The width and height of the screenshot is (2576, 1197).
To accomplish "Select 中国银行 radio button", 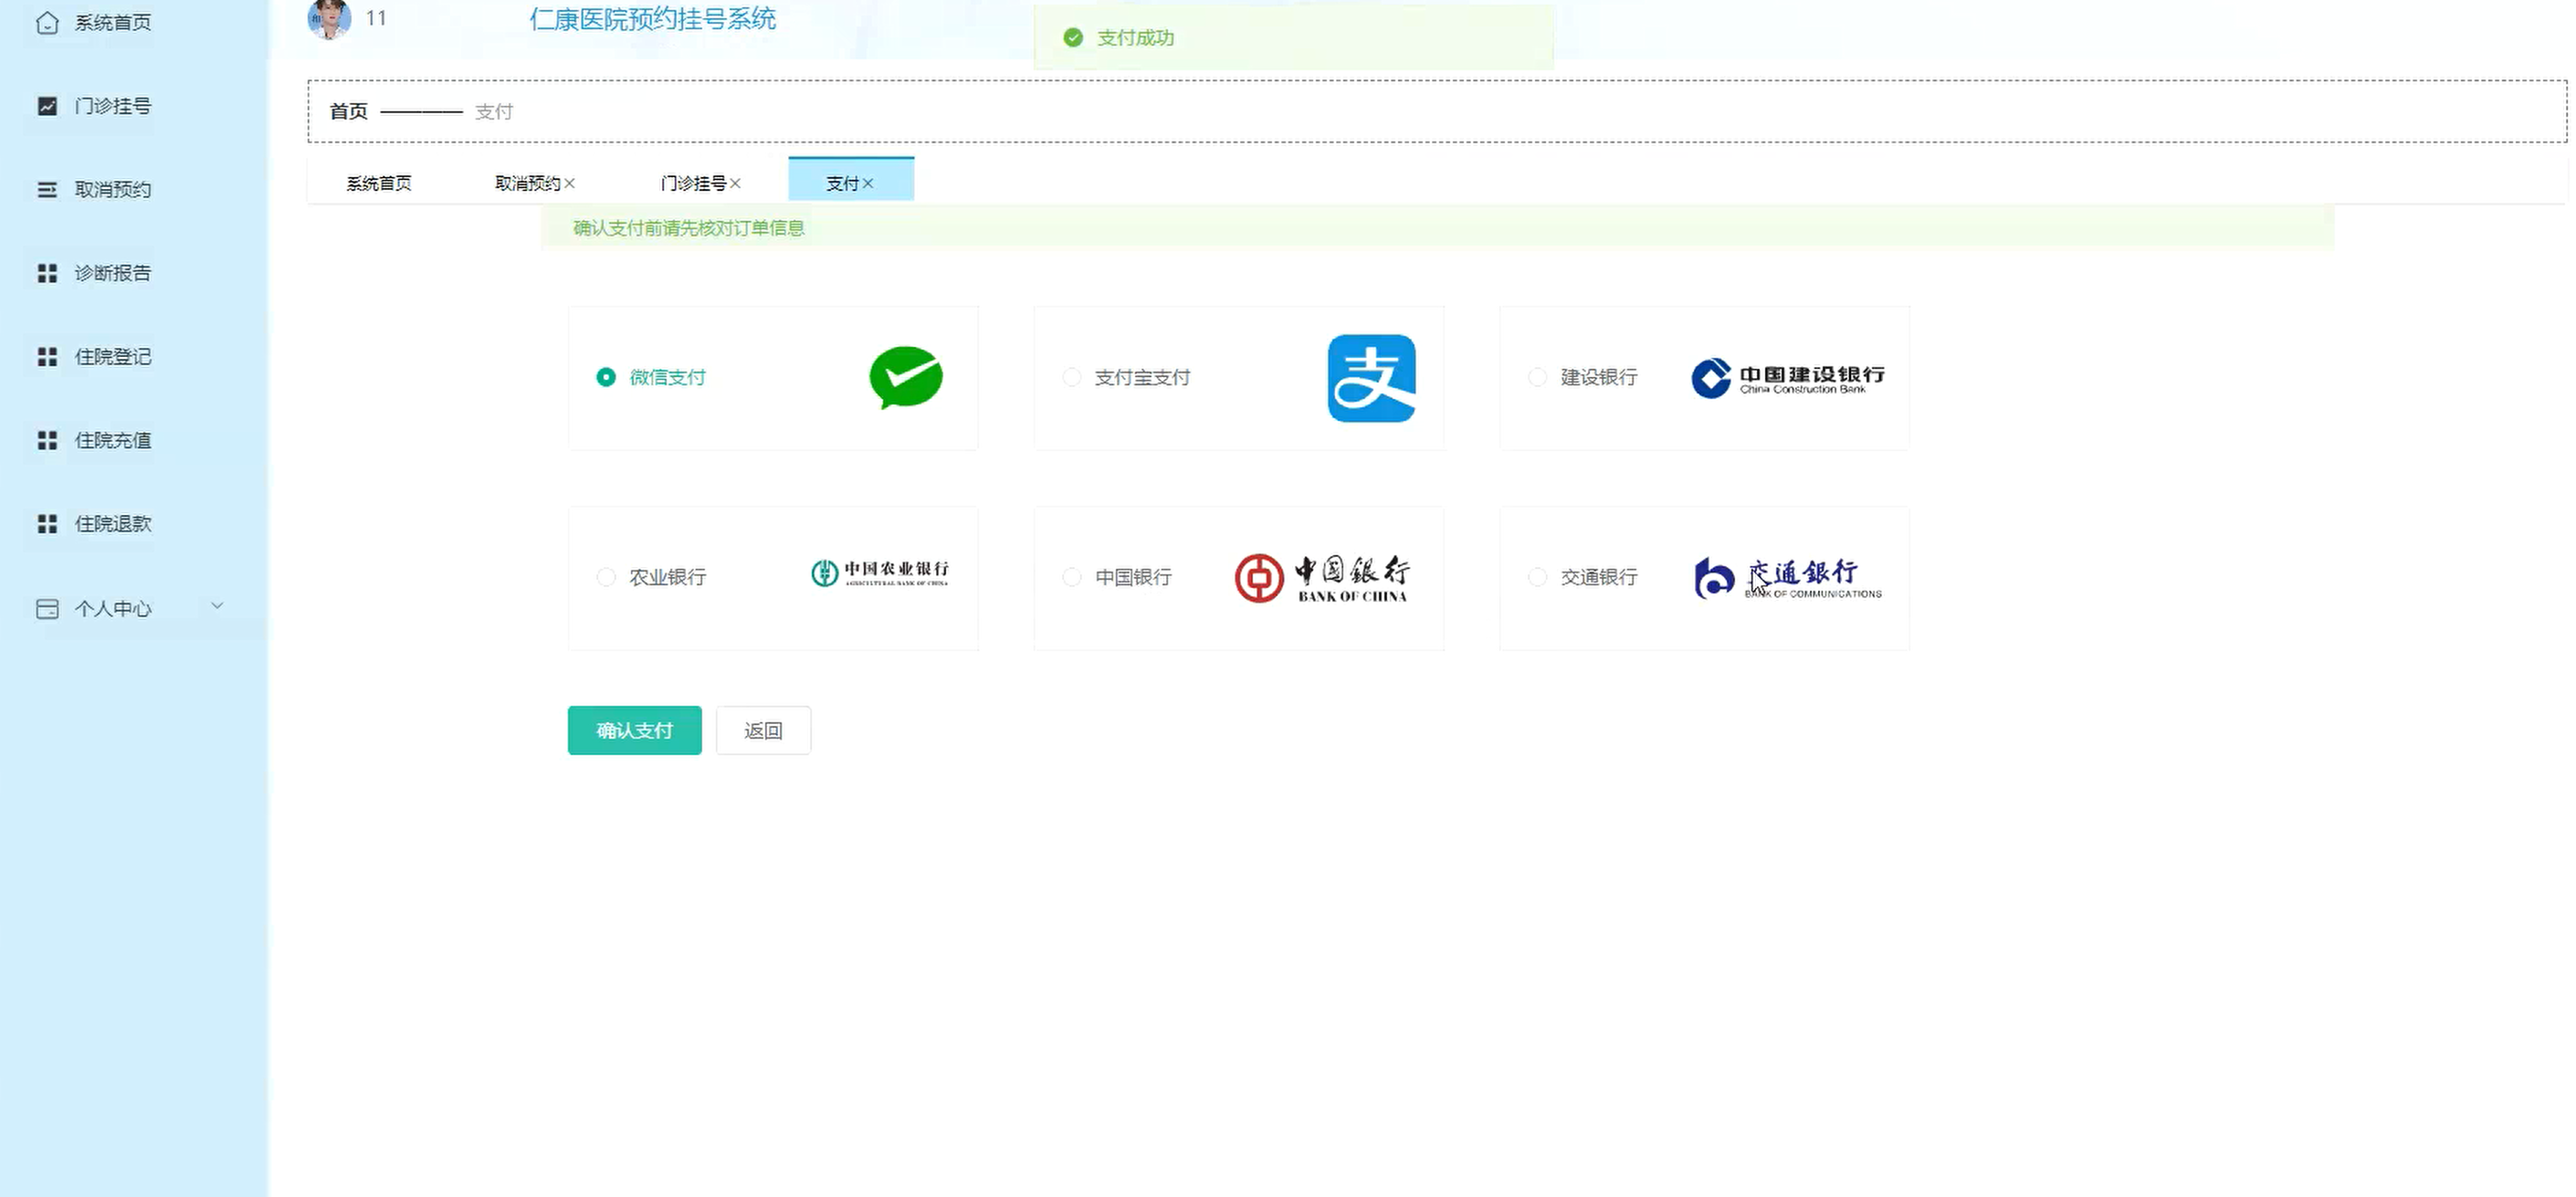I will [1072, 577].
